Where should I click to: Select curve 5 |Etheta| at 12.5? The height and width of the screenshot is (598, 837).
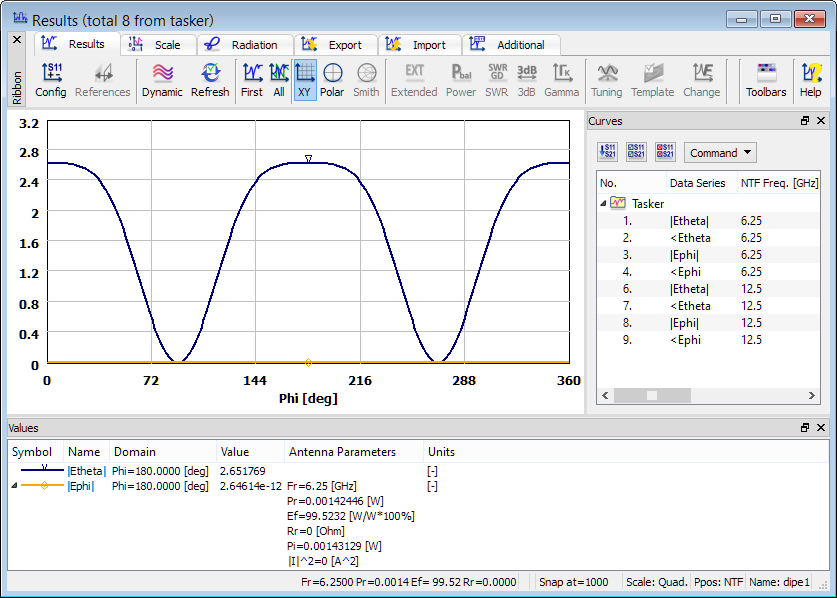point(690,289)
